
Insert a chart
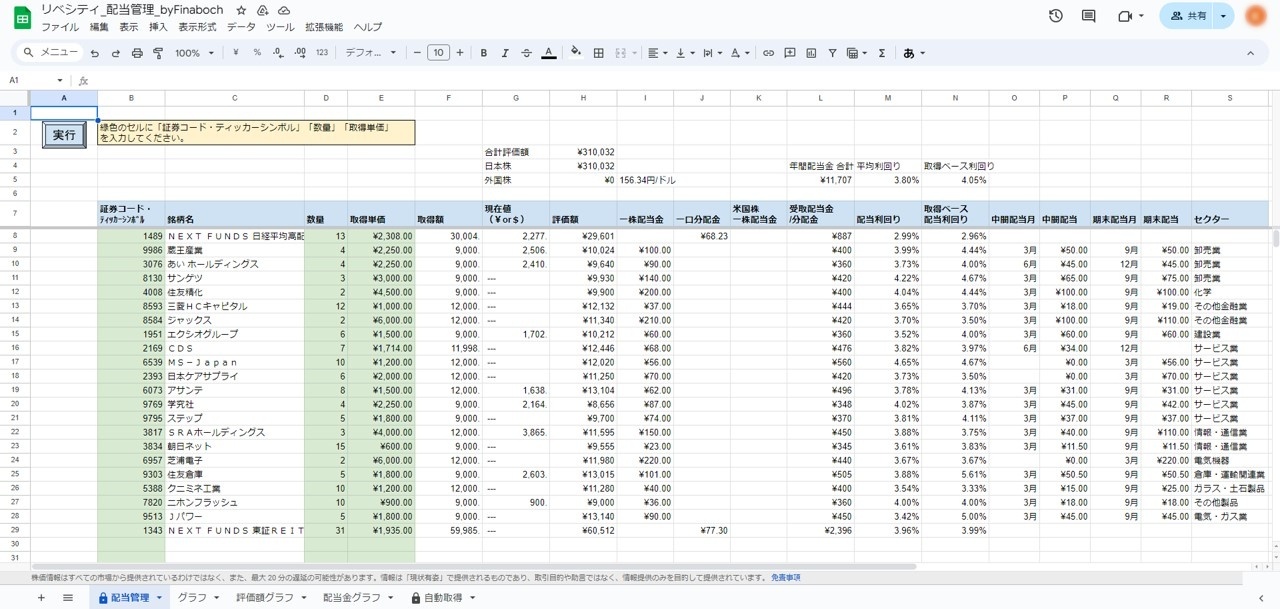pyautogui.click(x=811, y=53)
